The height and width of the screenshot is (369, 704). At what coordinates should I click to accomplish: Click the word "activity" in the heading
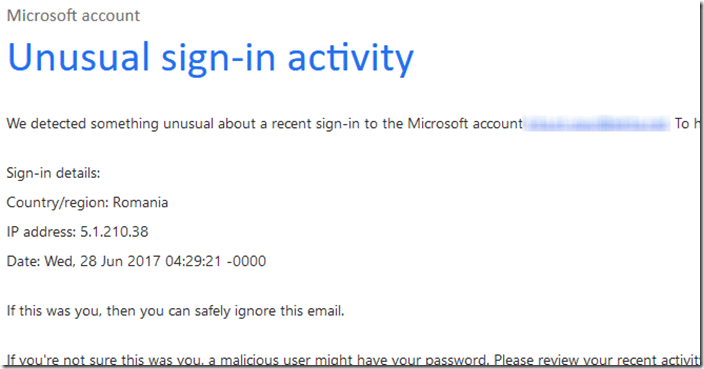[351, 59]
